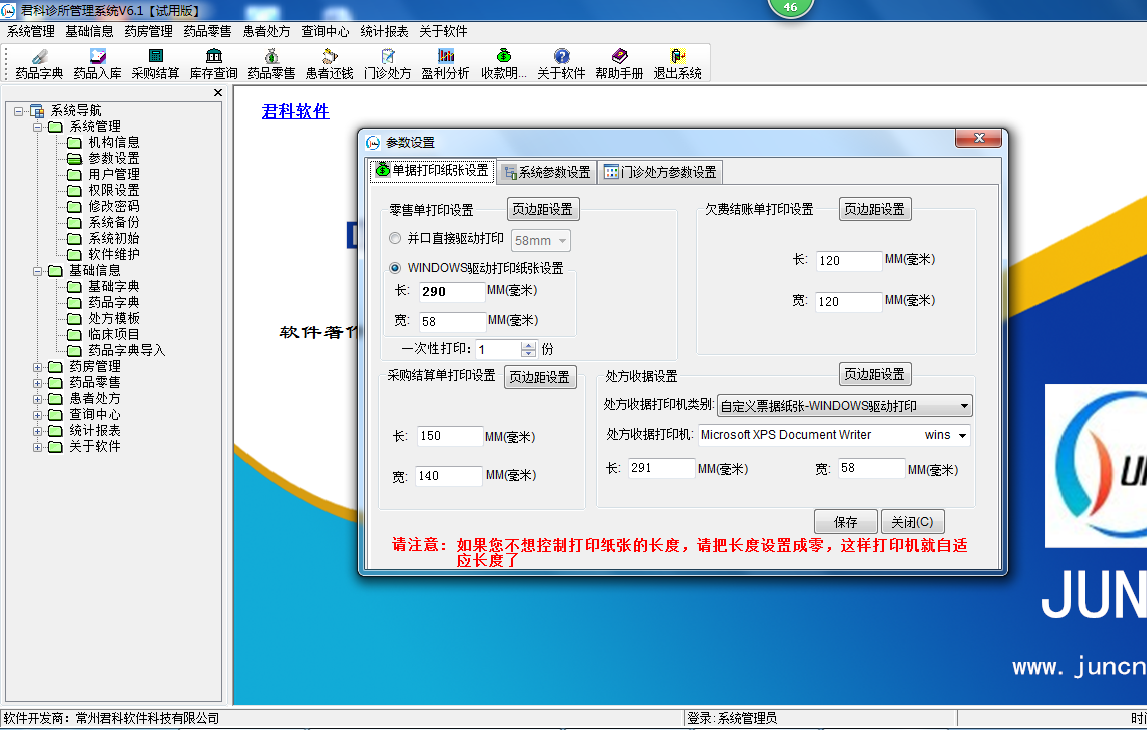Screen dimensions: 1147x730
Task: Open the 处方收据打印机 printer dropdown
Action: 963,435
